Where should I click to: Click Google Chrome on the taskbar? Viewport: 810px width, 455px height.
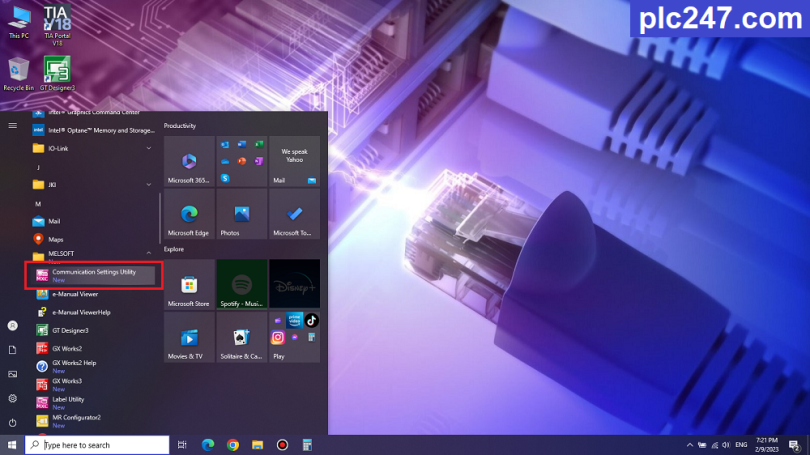click(x=233, y=445)
